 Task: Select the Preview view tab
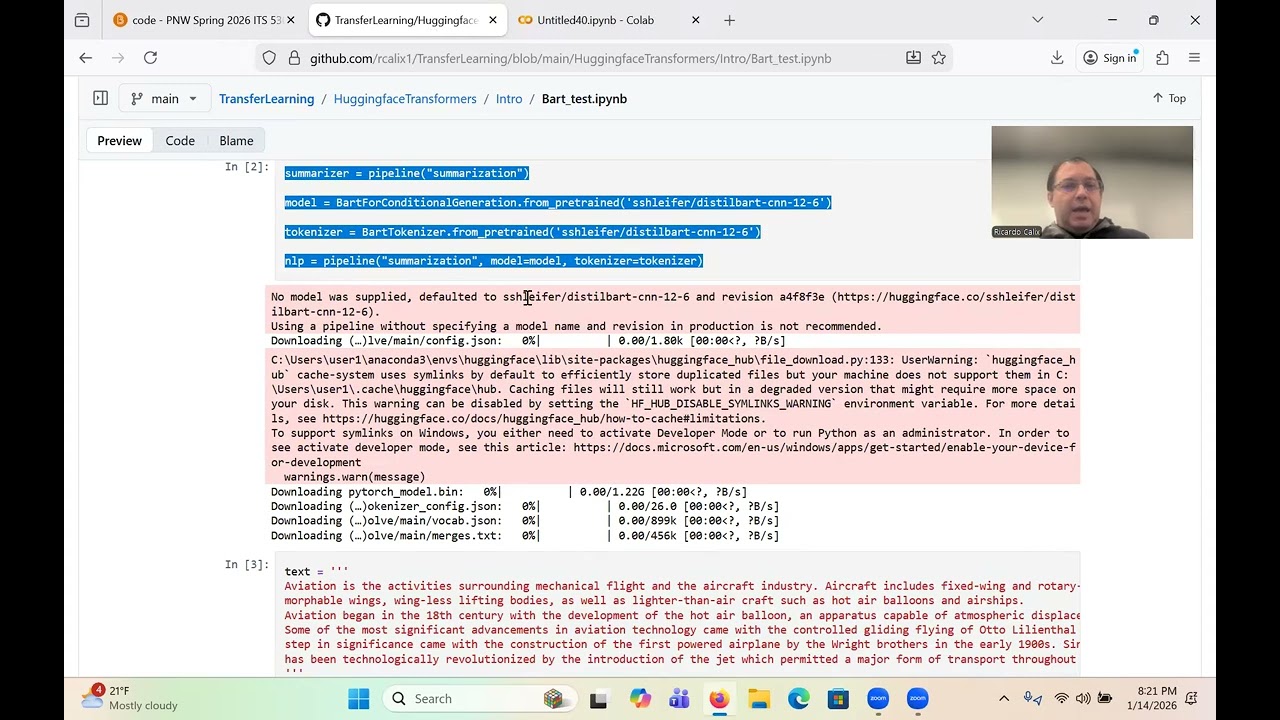click(119, 141)
